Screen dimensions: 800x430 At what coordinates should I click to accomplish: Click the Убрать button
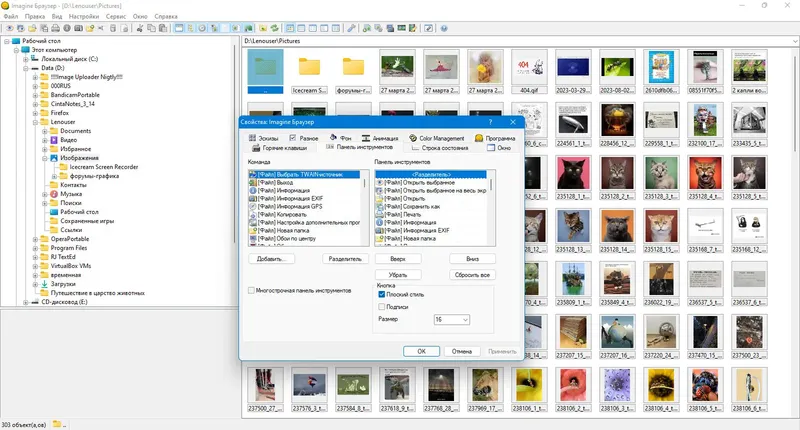[398, 274]
